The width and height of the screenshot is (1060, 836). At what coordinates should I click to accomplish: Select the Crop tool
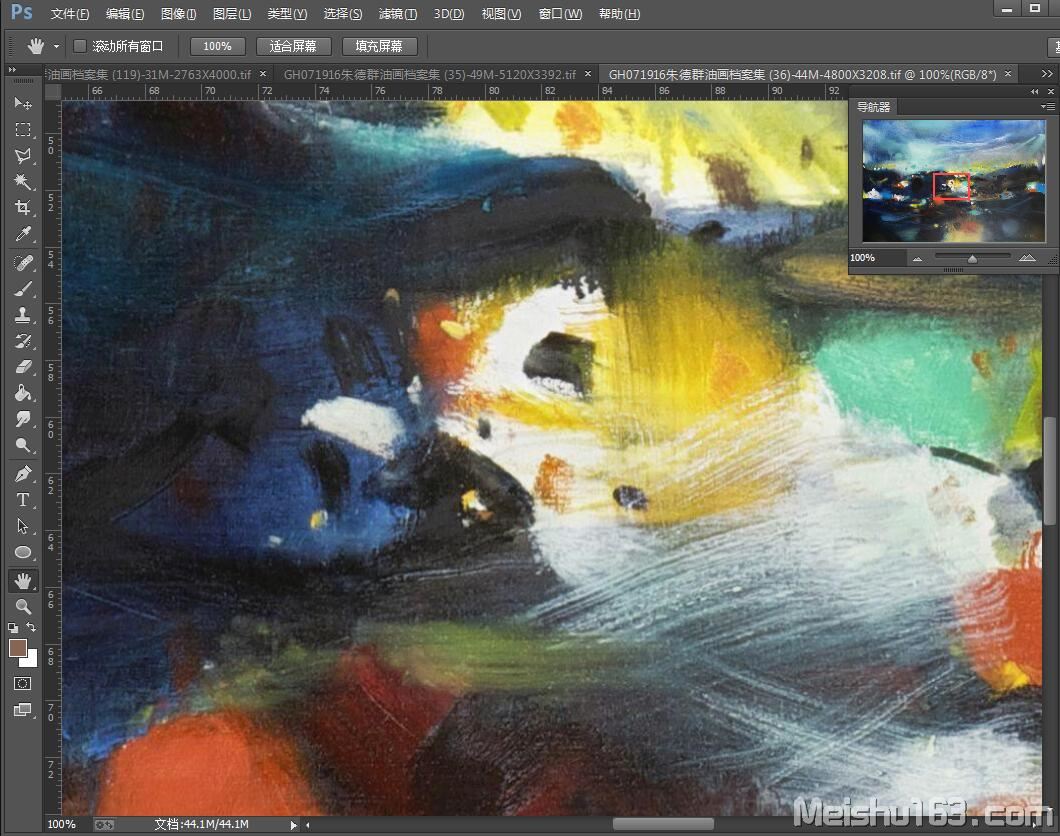[x=23, y=207]
